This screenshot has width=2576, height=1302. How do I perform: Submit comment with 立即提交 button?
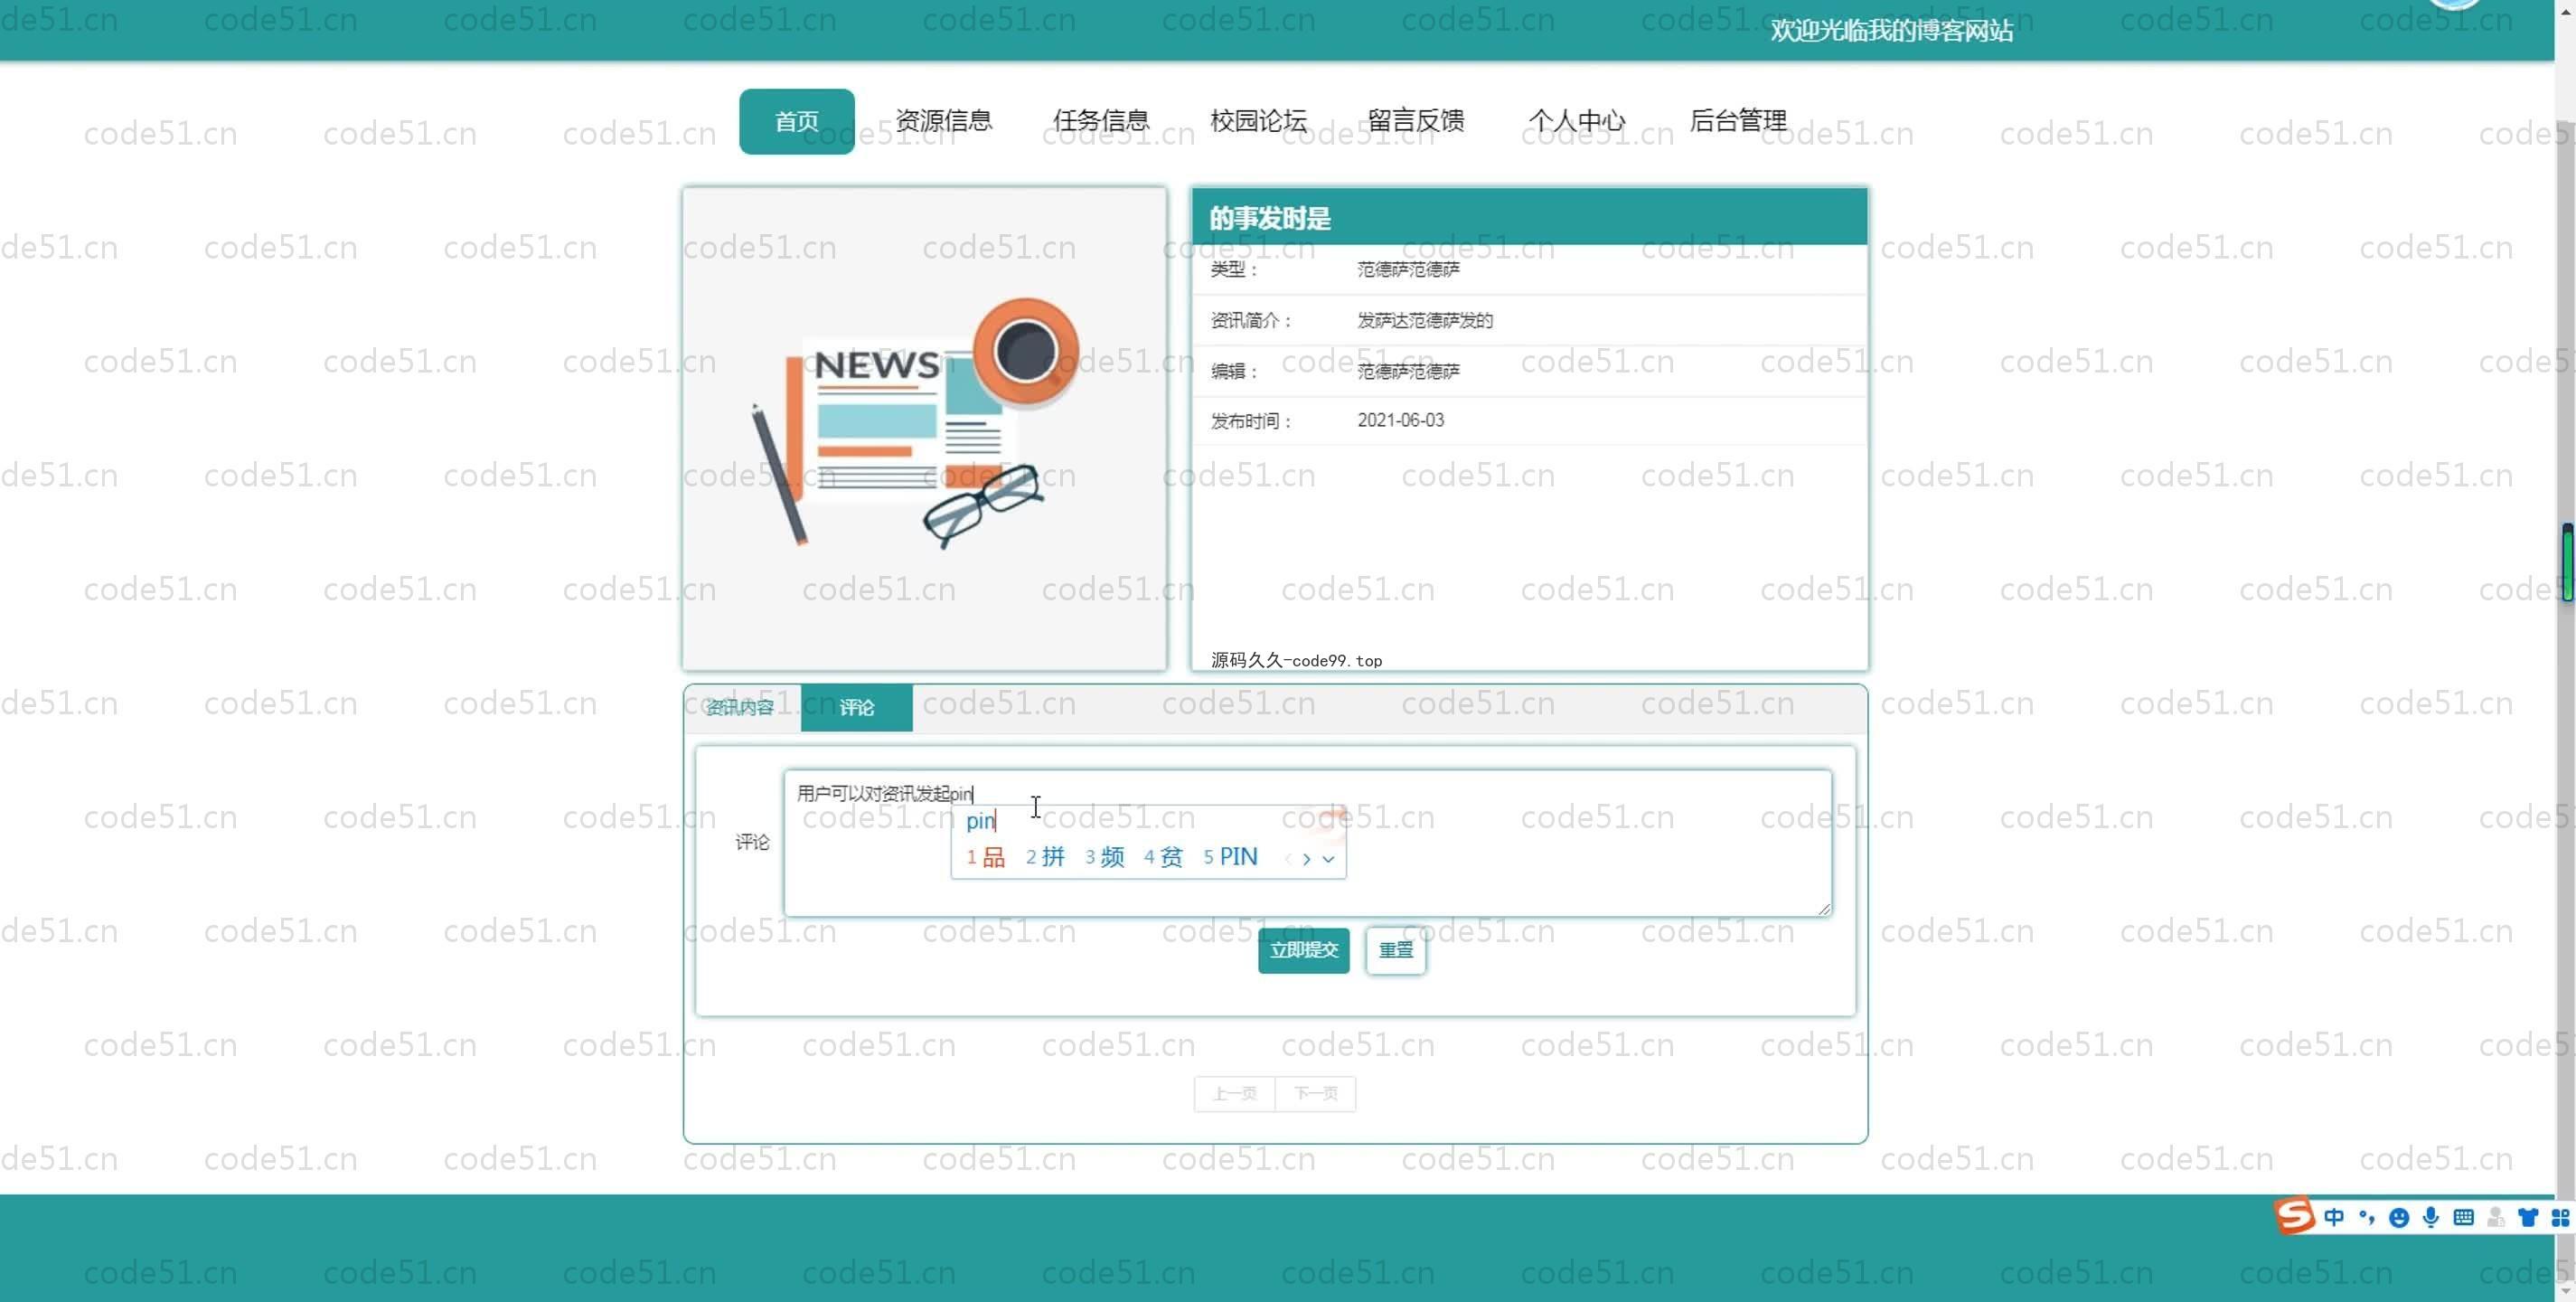pos(1303,949)
